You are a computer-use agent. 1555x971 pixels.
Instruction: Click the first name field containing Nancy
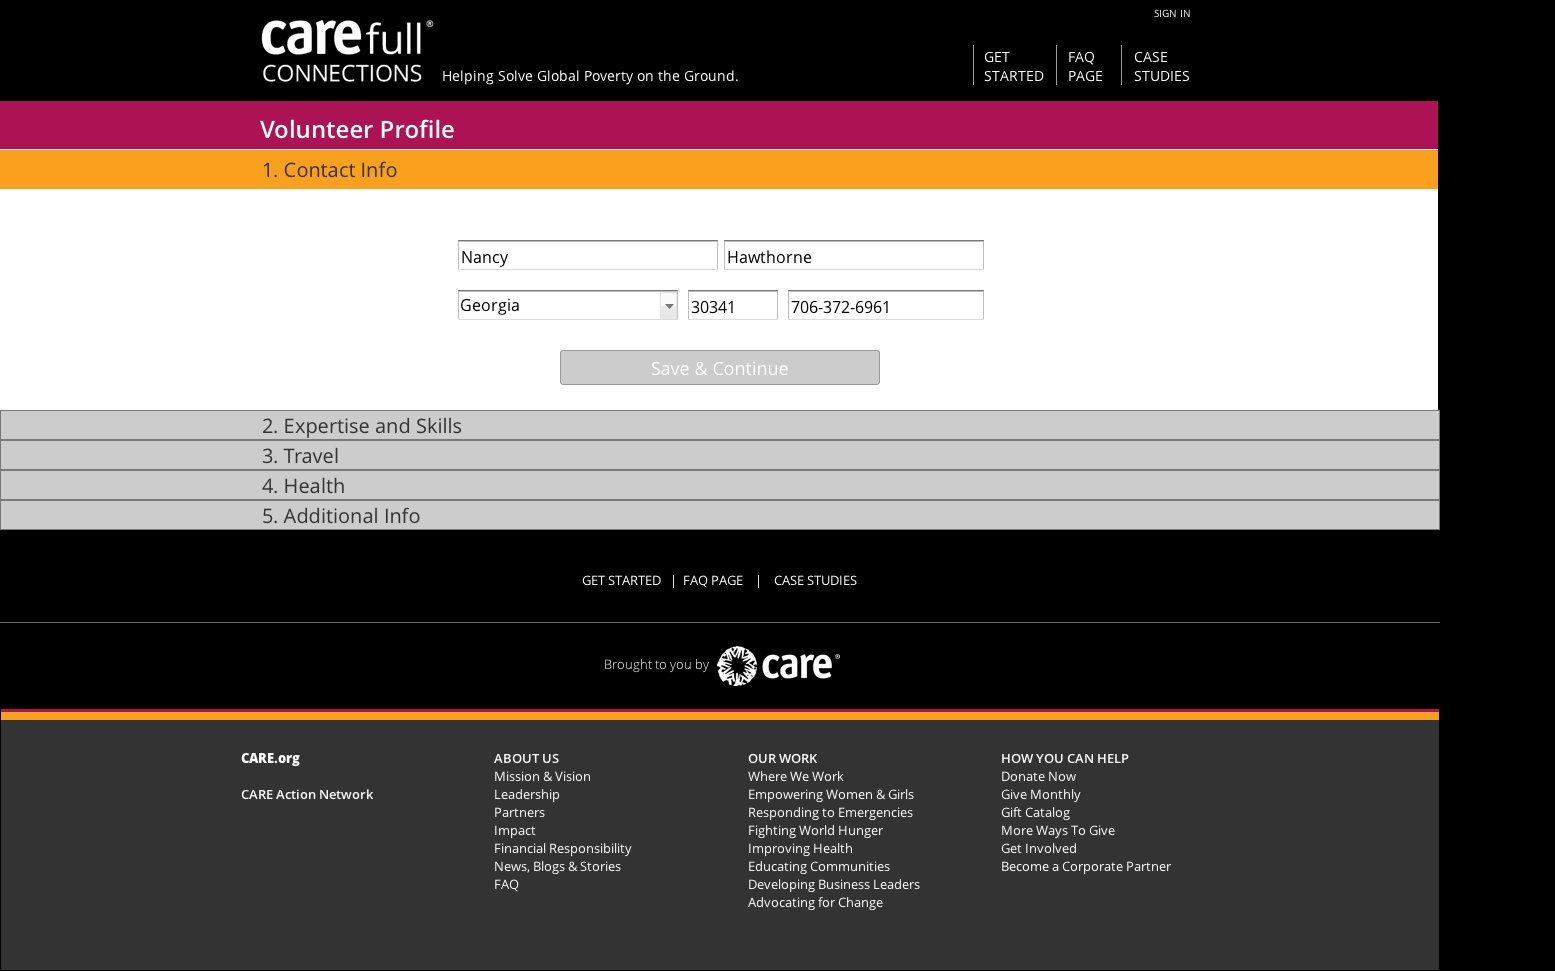(x=588, y=255)
